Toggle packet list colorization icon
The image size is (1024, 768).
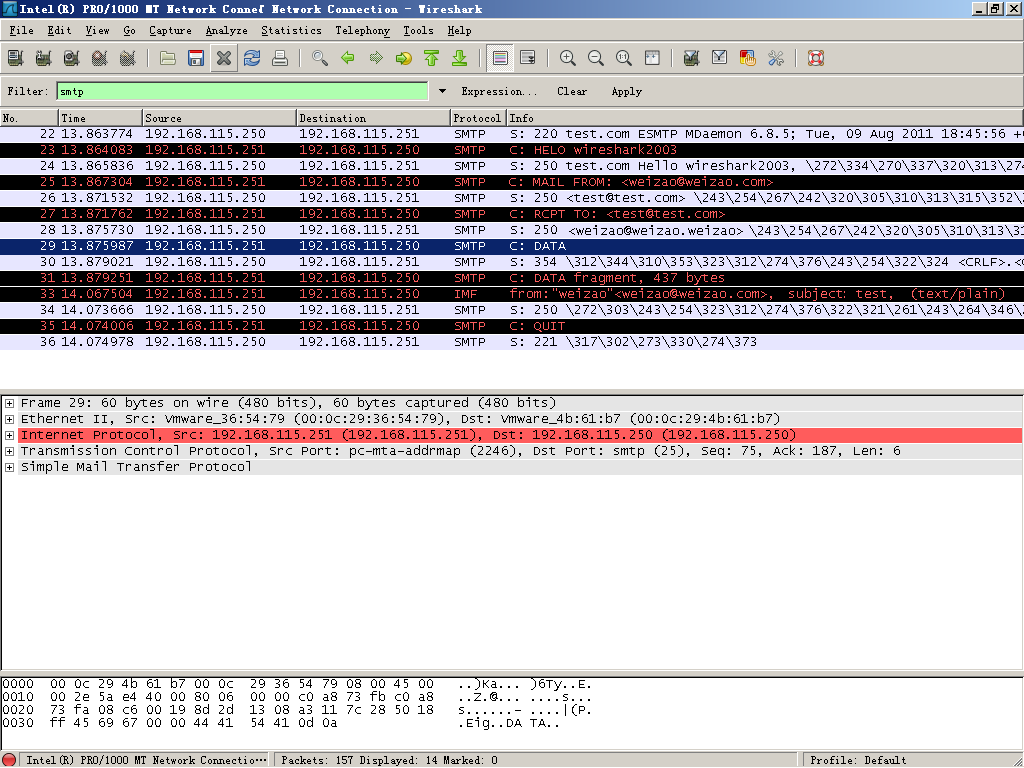(x=500, y=58)
